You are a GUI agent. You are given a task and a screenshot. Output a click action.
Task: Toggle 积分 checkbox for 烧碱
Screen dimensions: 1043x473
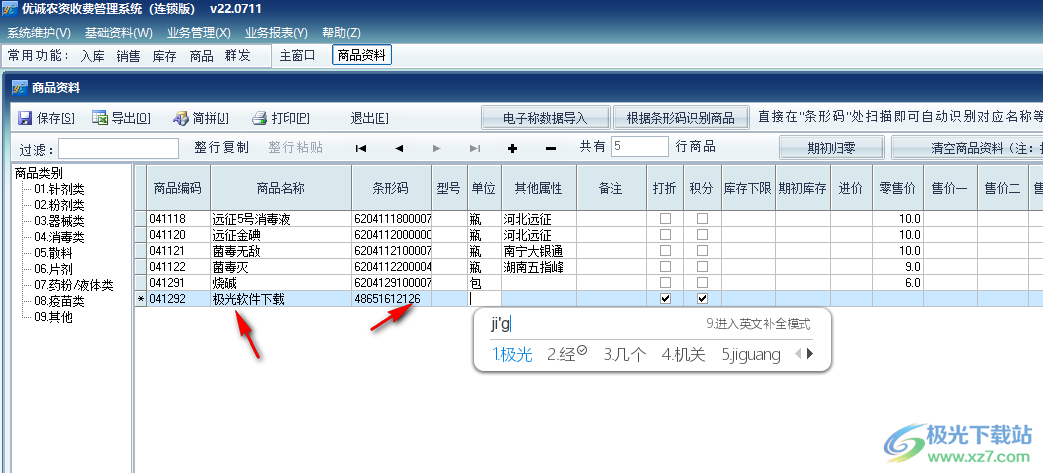tap(702, 283)
